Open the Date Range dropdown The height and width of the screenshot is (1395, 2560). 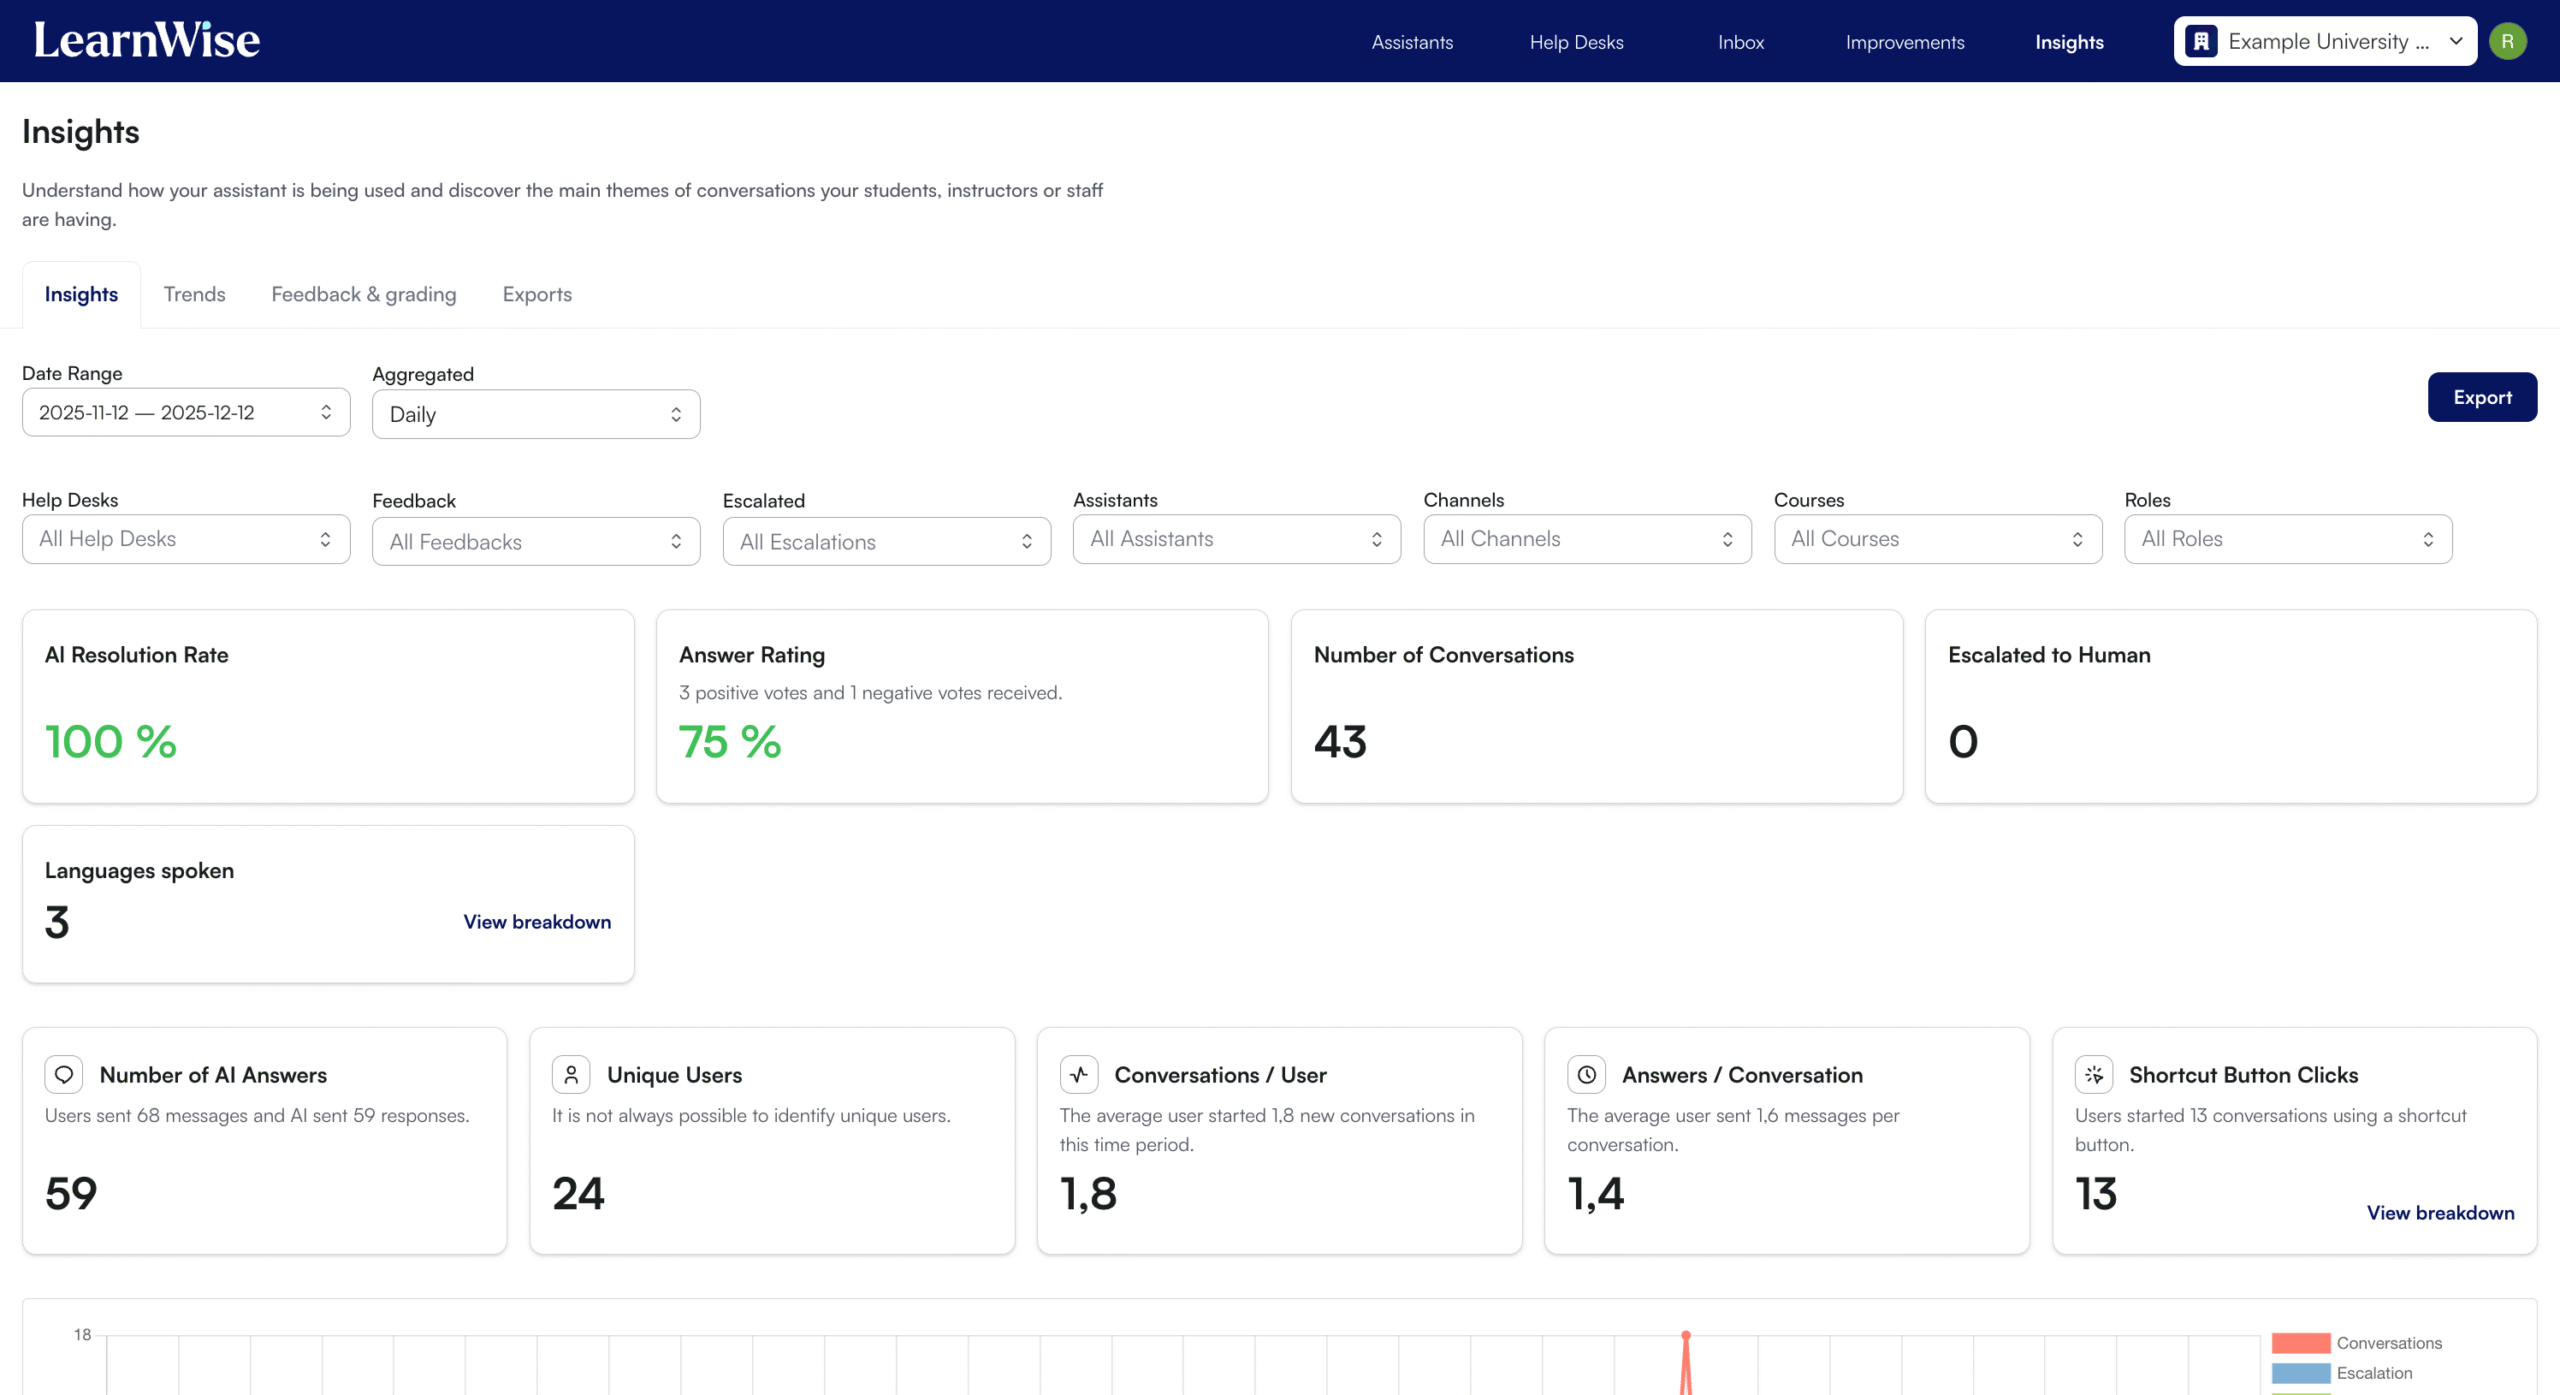(x=186, y=412)
